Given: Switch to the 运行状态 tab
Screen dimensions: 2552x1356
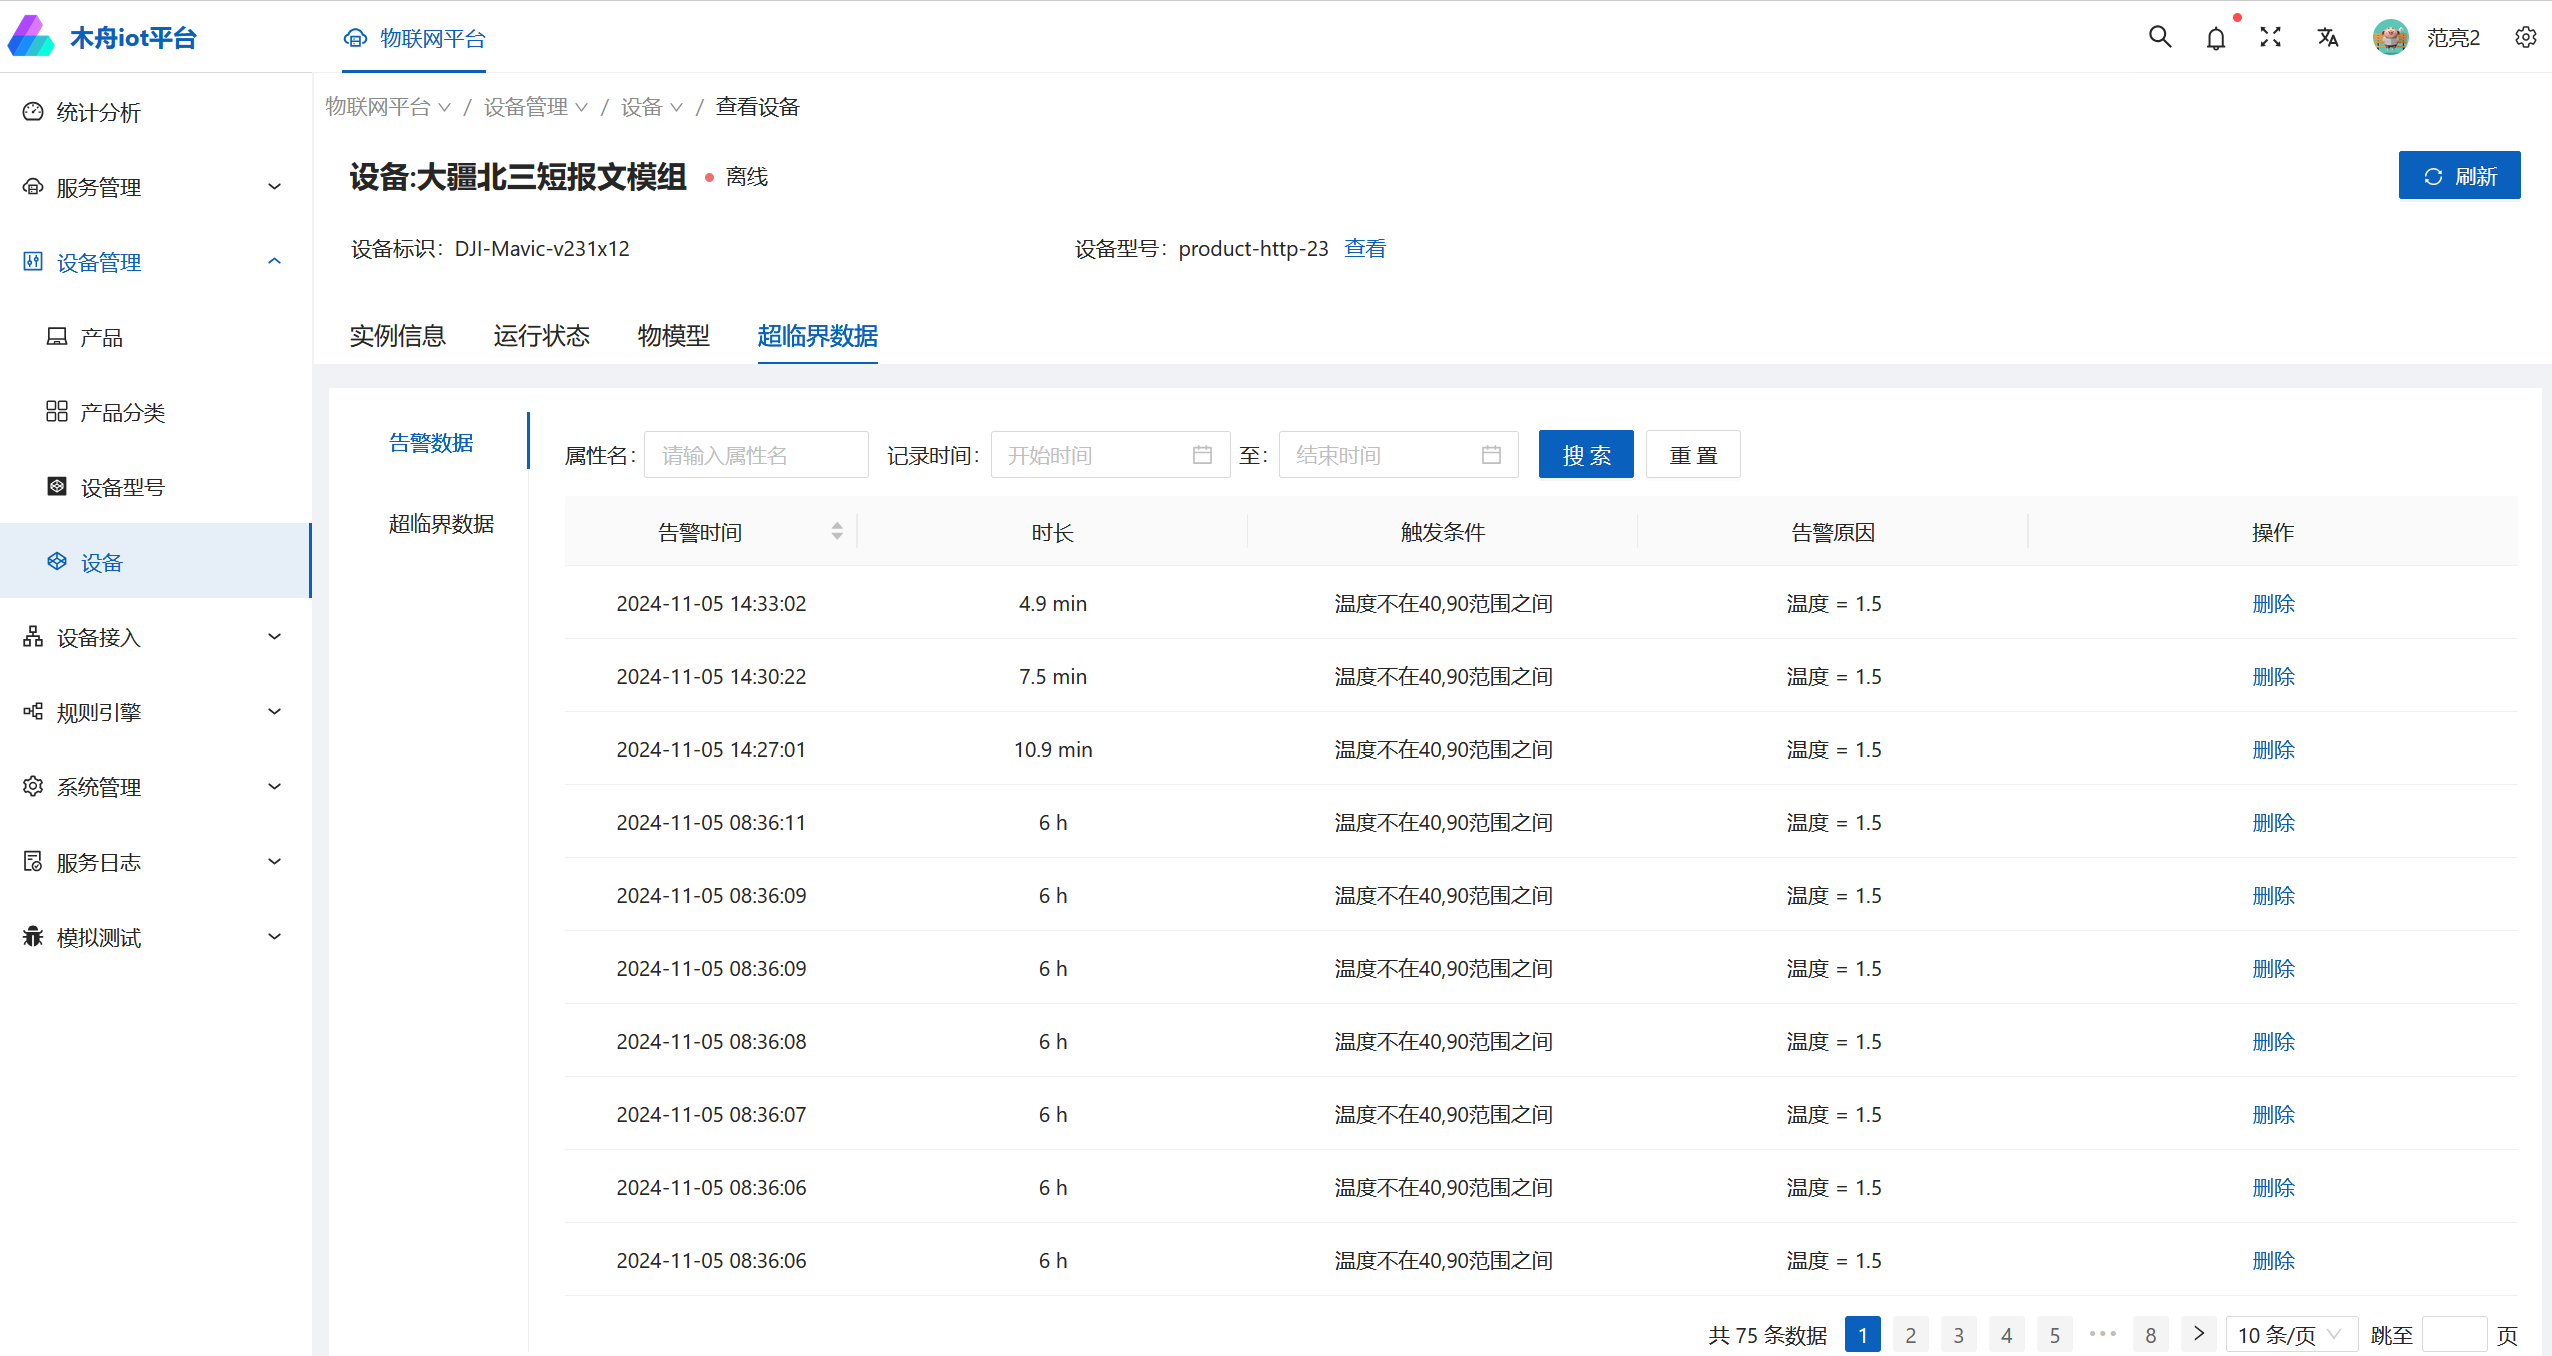Looking at the screenshot, I should pyautogui.click(x=541, y=336).
